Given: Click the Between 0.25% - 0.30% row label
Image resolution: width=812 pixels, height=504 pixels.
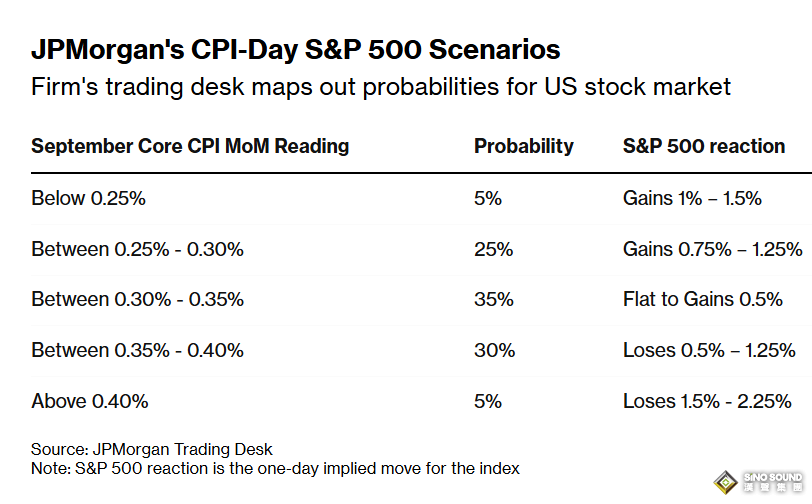Looking at the screenshot, I should [x=137, y=249].
